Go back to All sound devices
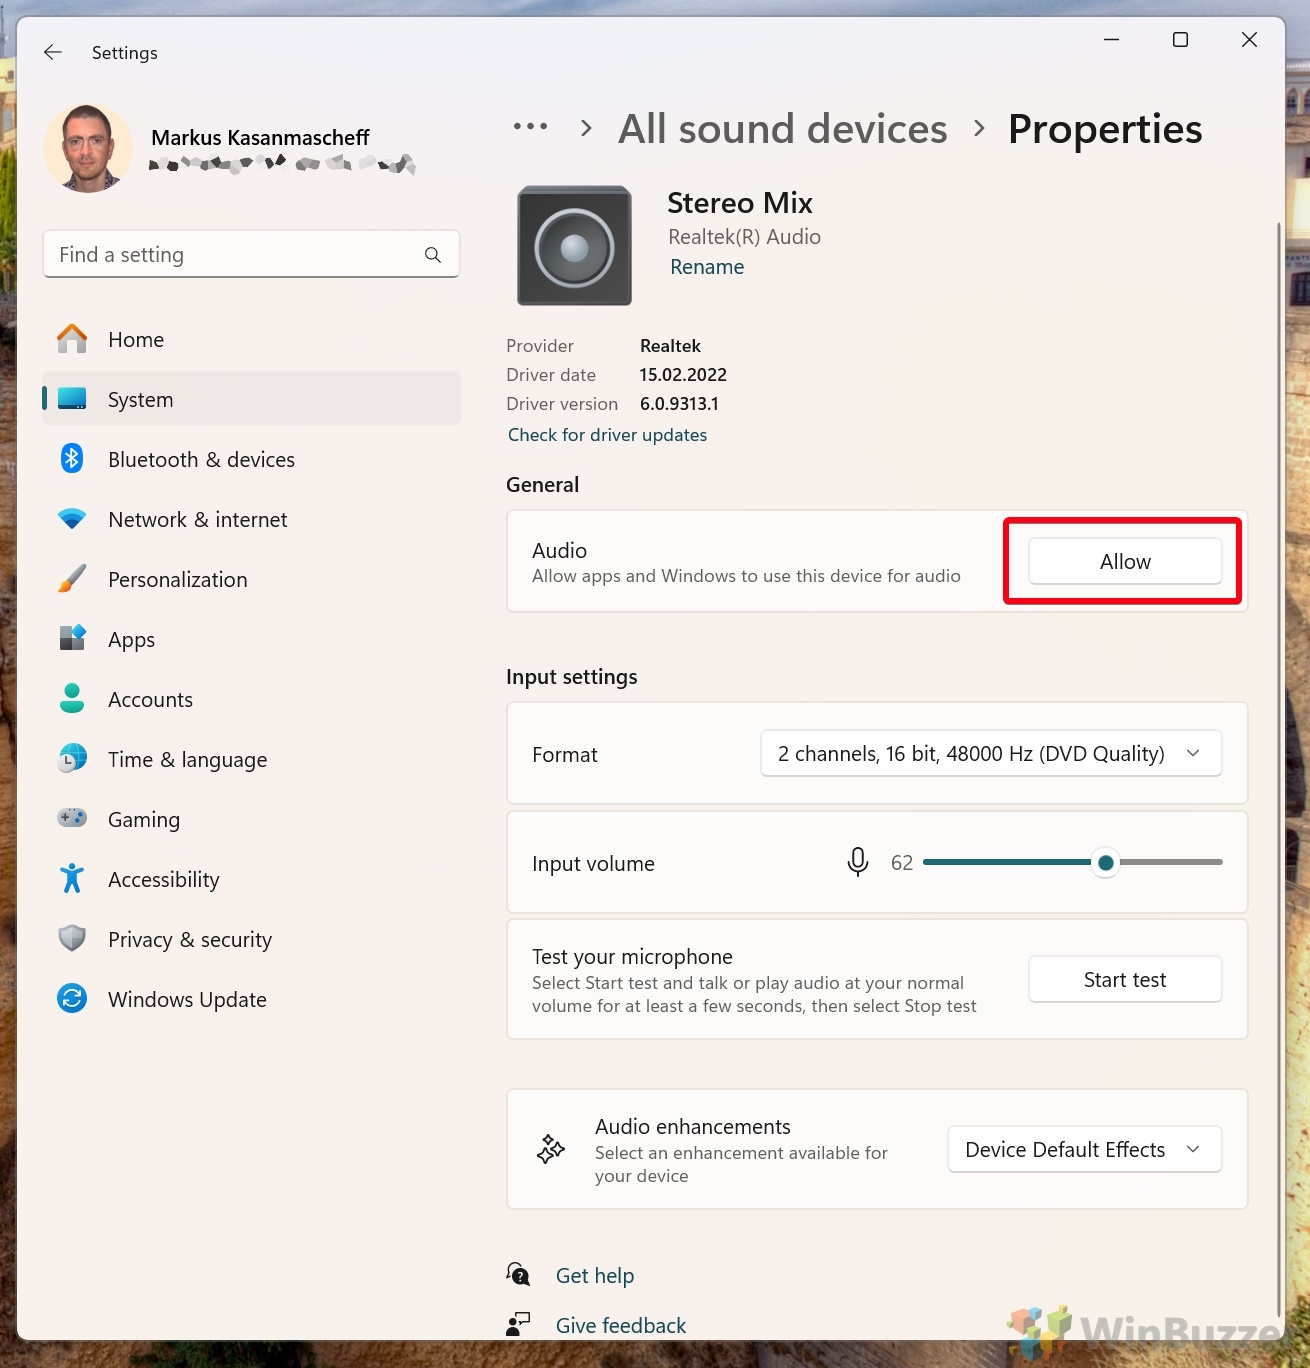 782,128
